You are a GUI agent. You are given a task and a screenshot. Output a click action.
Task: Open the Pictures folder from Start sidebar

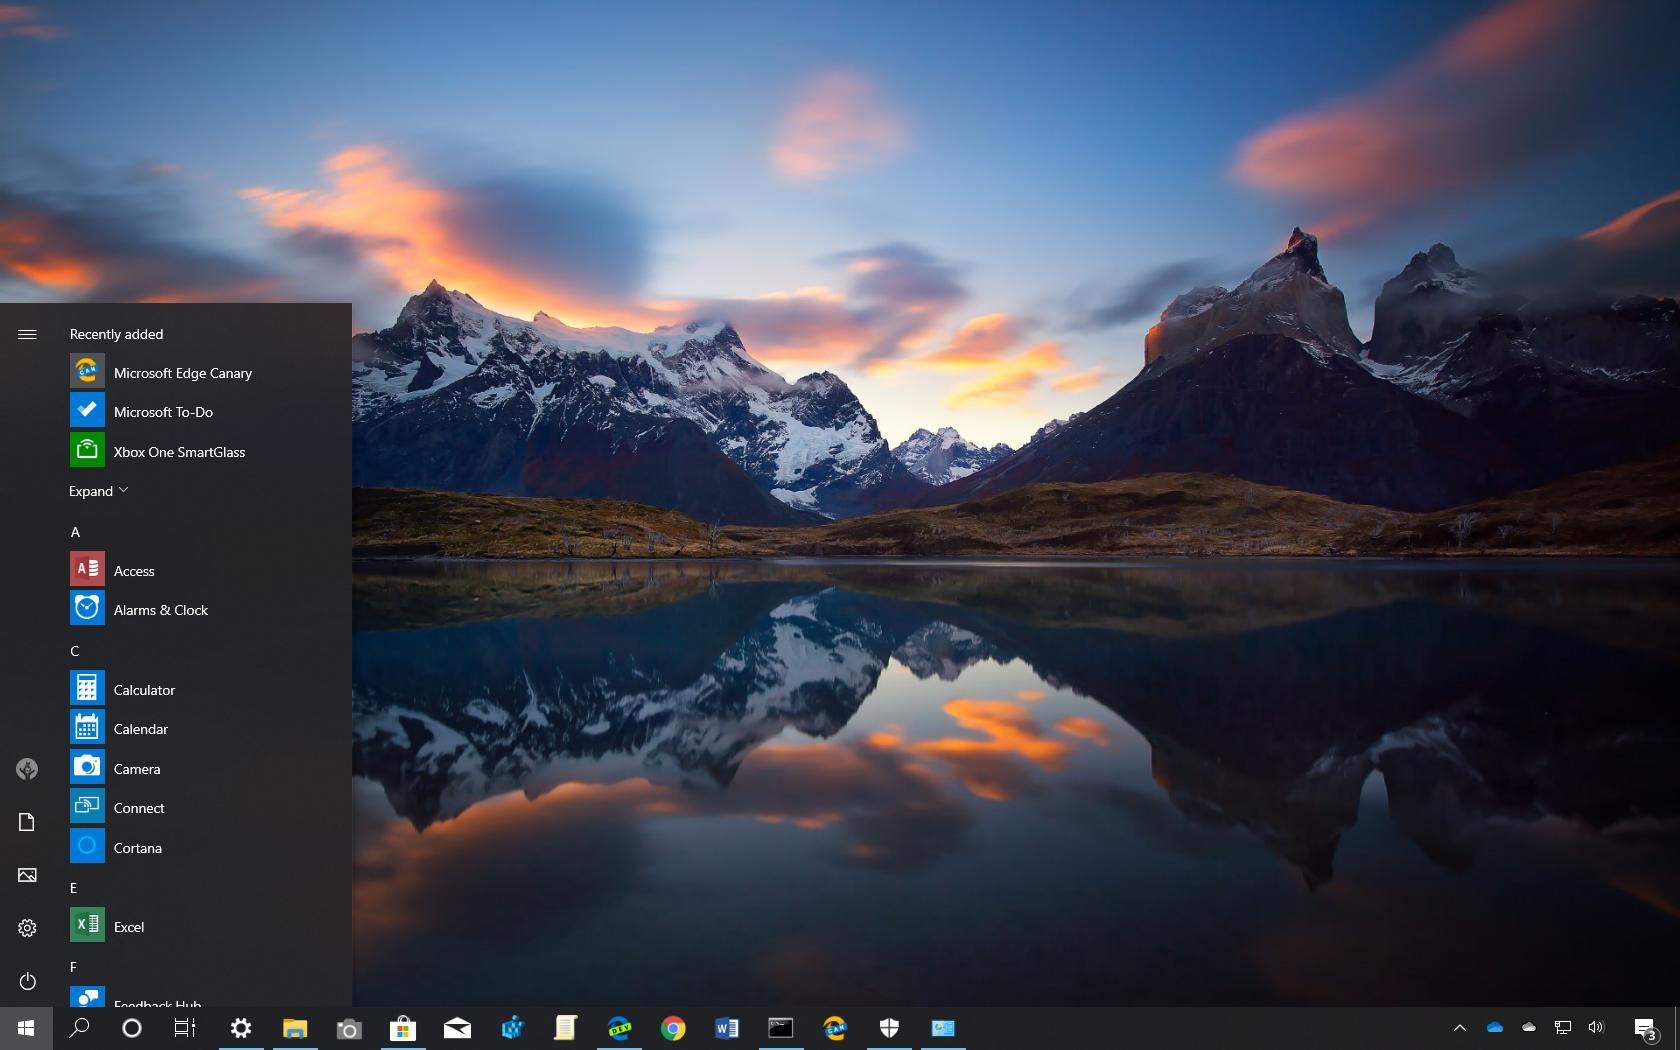click(x=27, y=875)
